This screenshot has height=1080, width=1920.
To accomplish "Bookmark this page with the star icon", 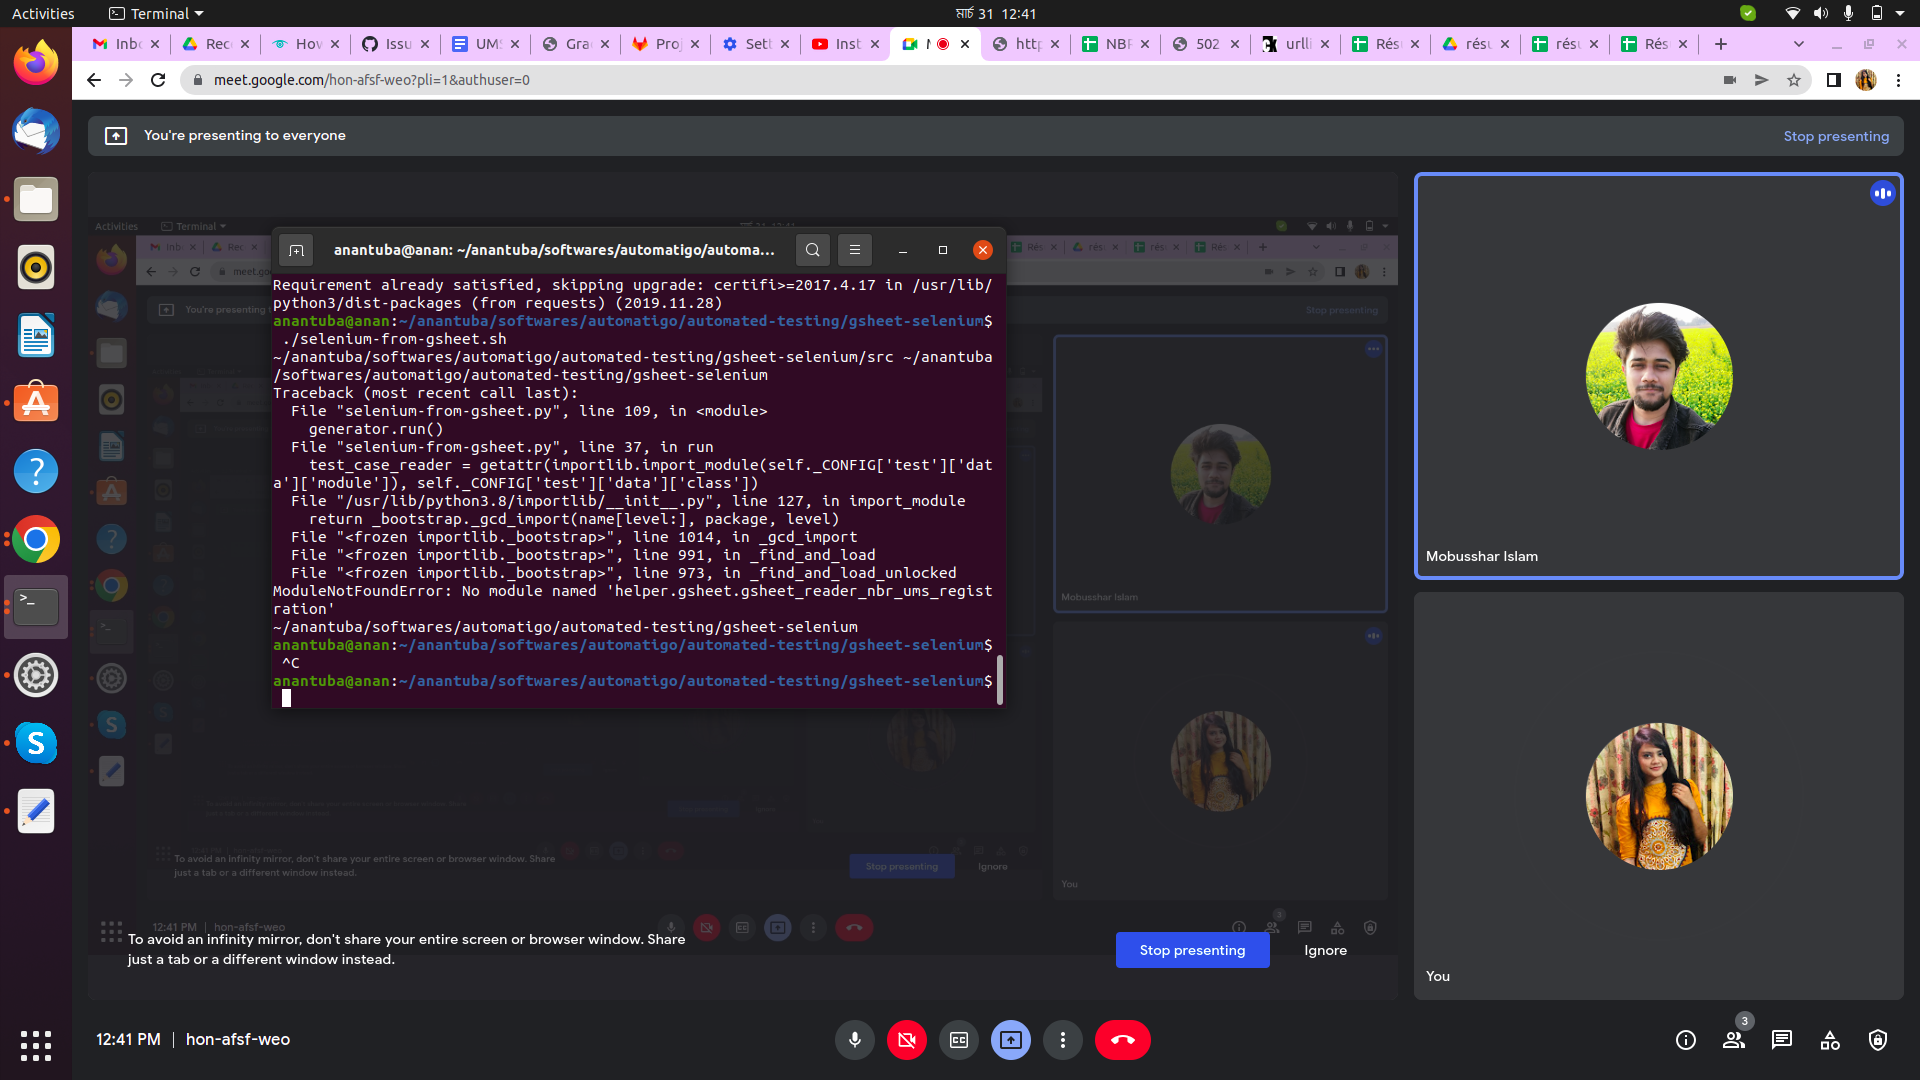I will [x=1794, y=80].
